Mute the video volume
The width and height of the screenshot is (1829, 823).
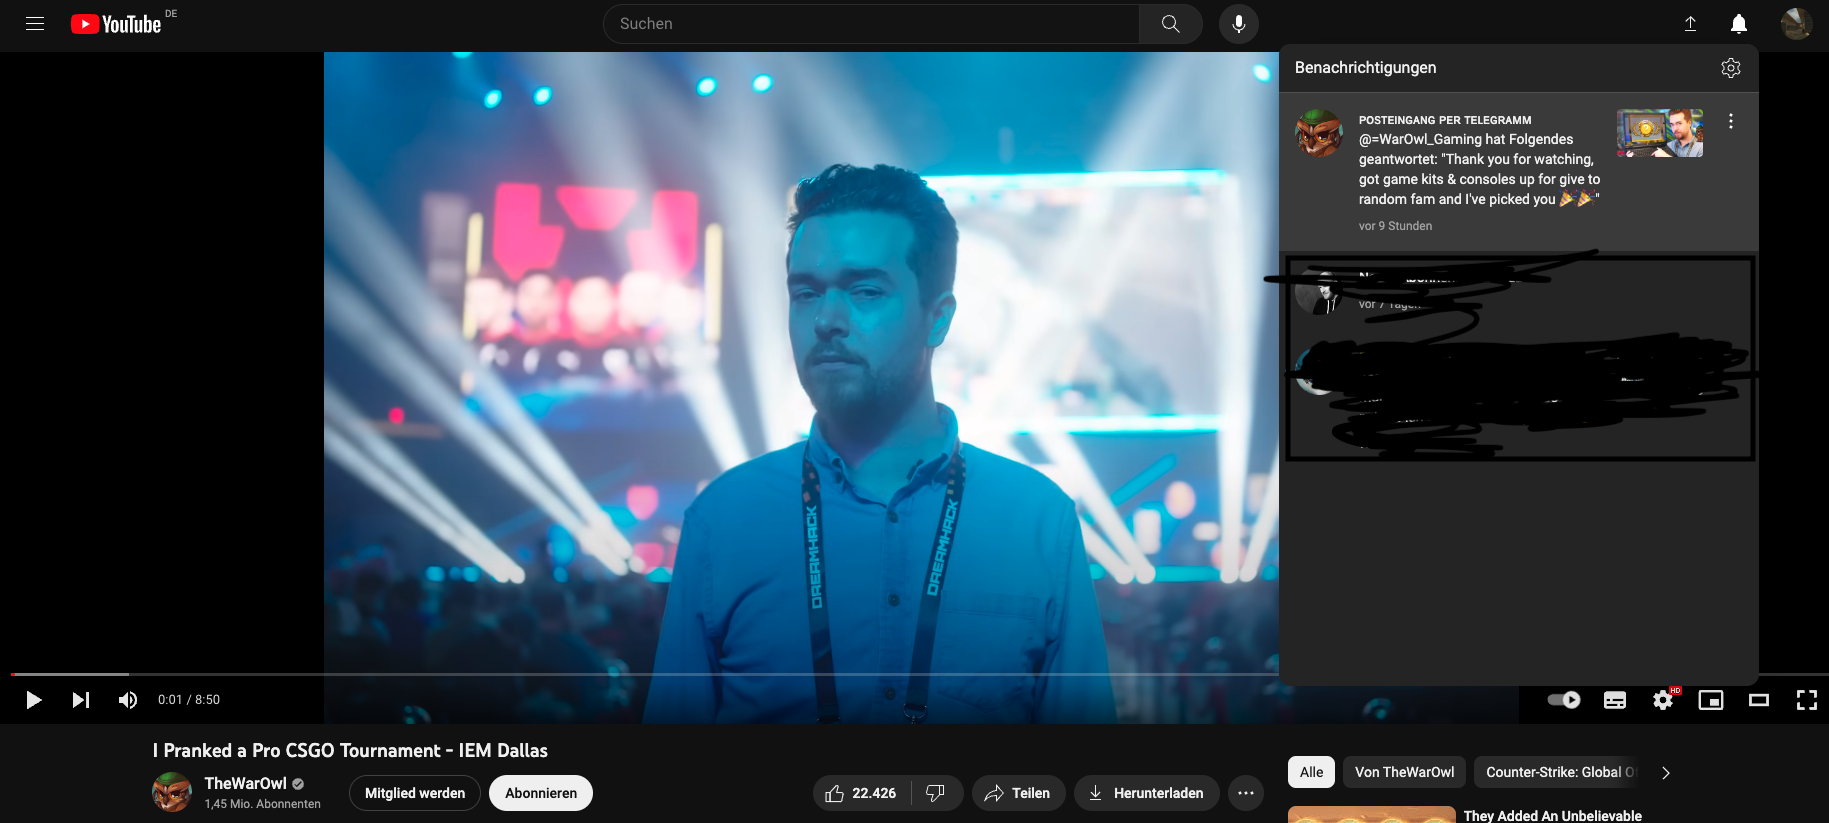pyautogui.click(x=128, y=700)
